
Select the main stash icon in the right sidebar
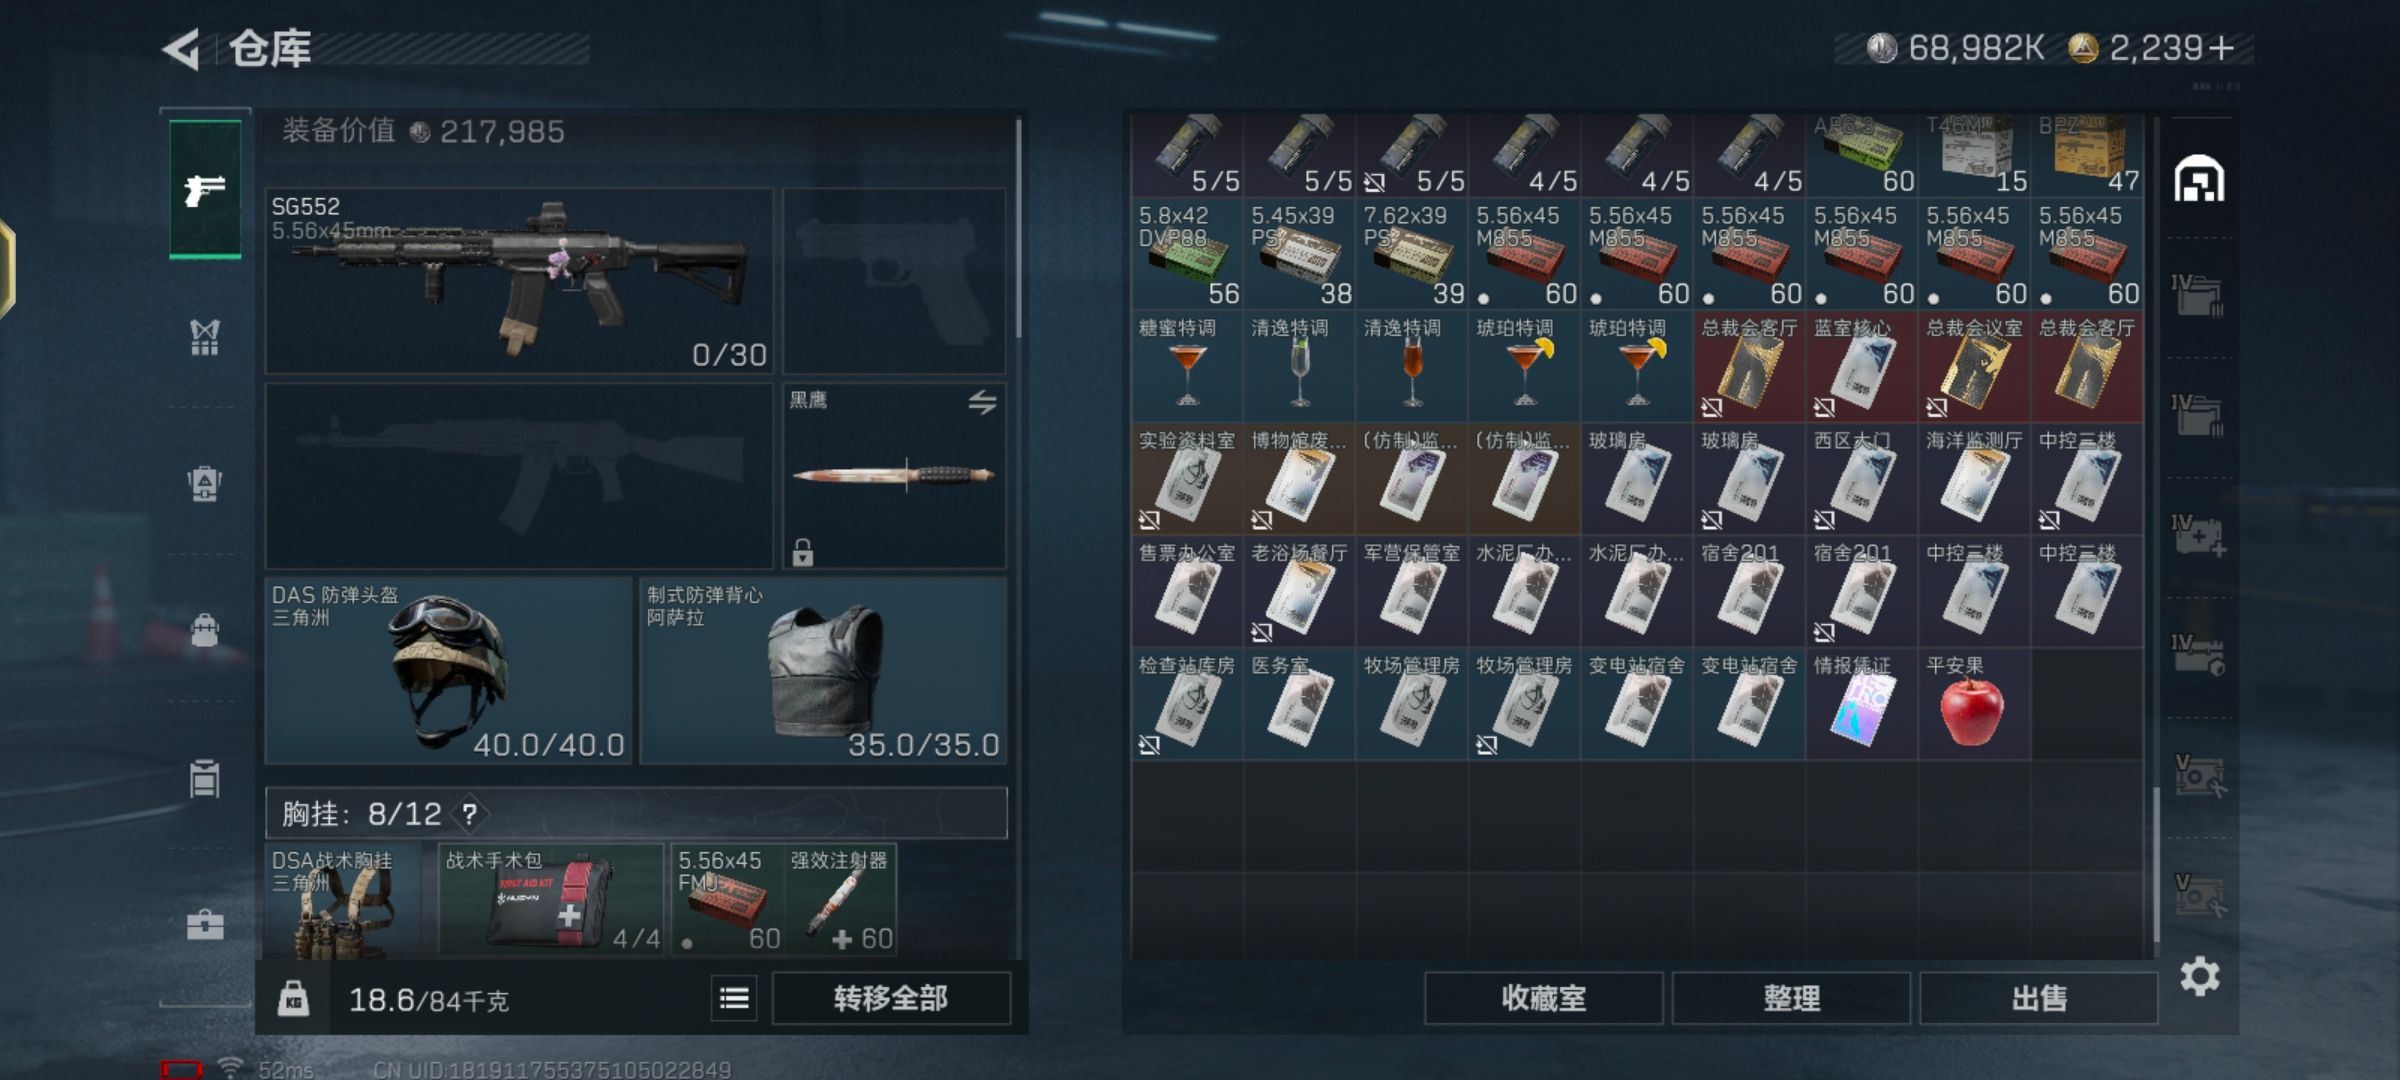click(x=2199, y=180)
